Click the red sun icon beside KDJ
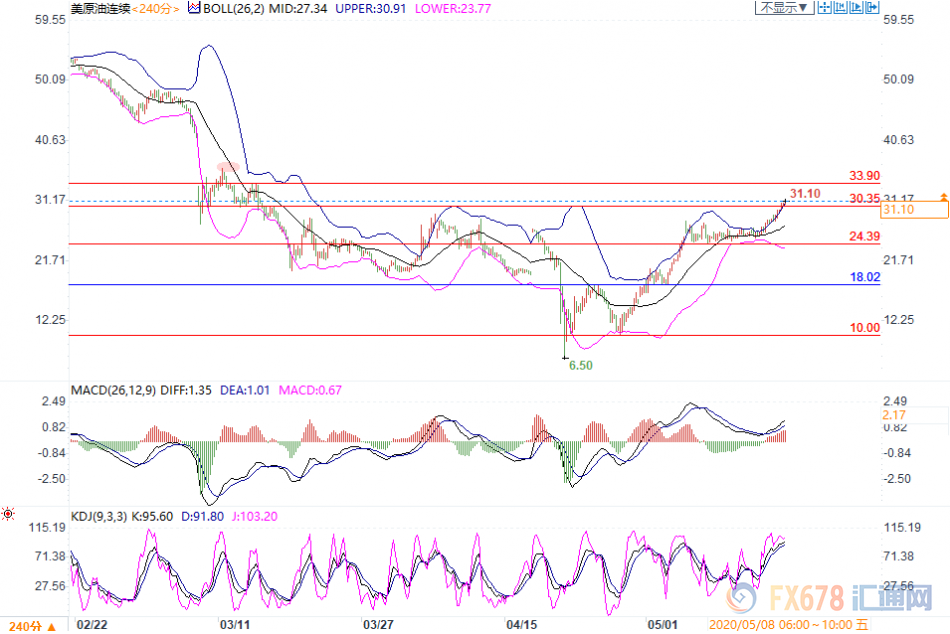Screen dimensions: 950x634 point(8,514)
